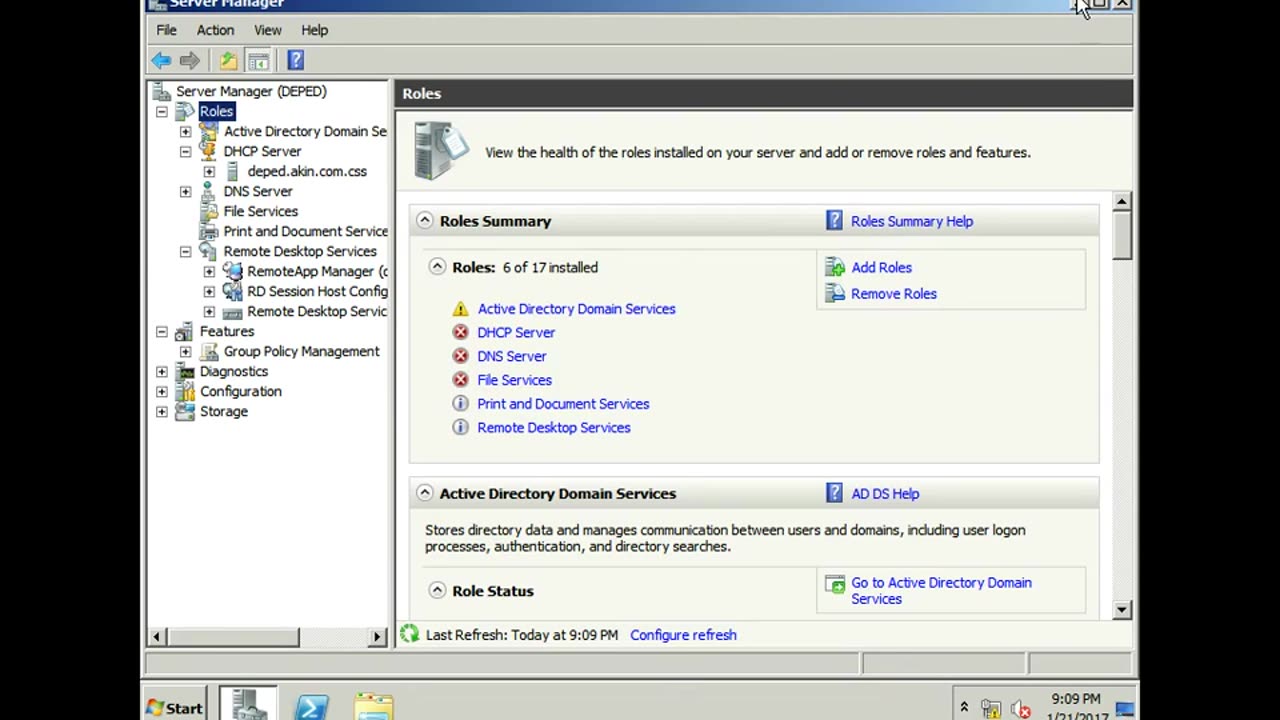Open the AD DS Help link
The height and width of the screenshot is (720, 1280).
tap(885, 493)
